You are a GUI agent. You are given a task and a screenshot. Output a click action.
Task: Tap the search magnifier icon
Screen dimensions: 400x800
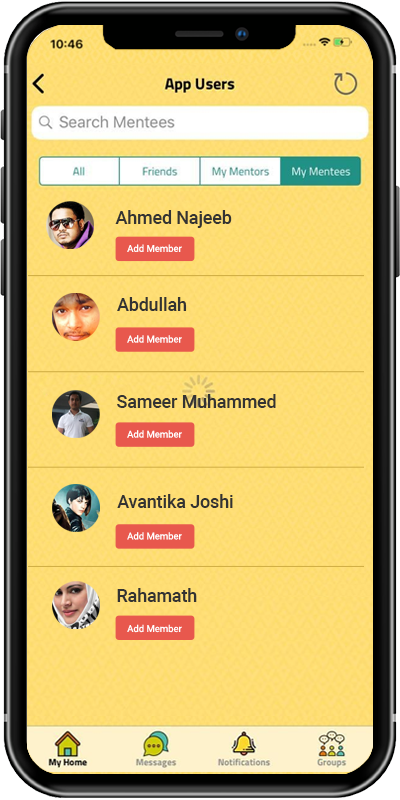(45, 122)
